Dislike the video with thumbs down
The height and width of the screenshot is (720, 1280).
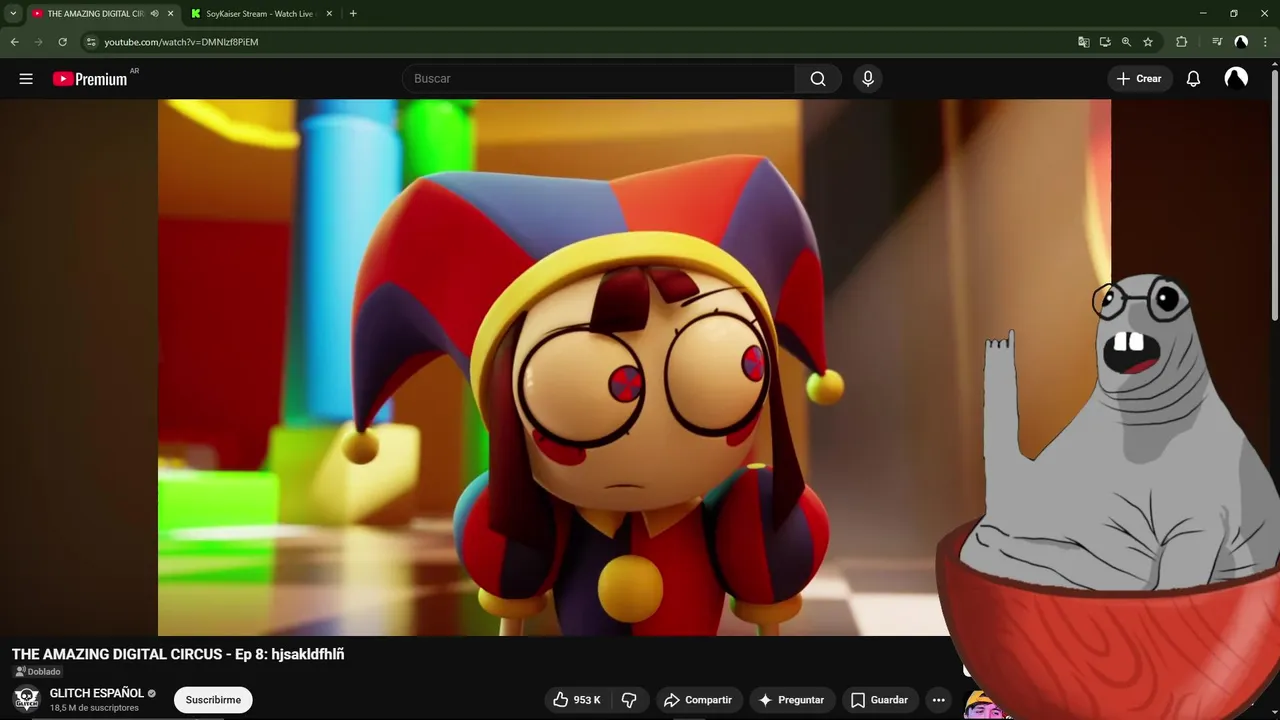(629, 700)
